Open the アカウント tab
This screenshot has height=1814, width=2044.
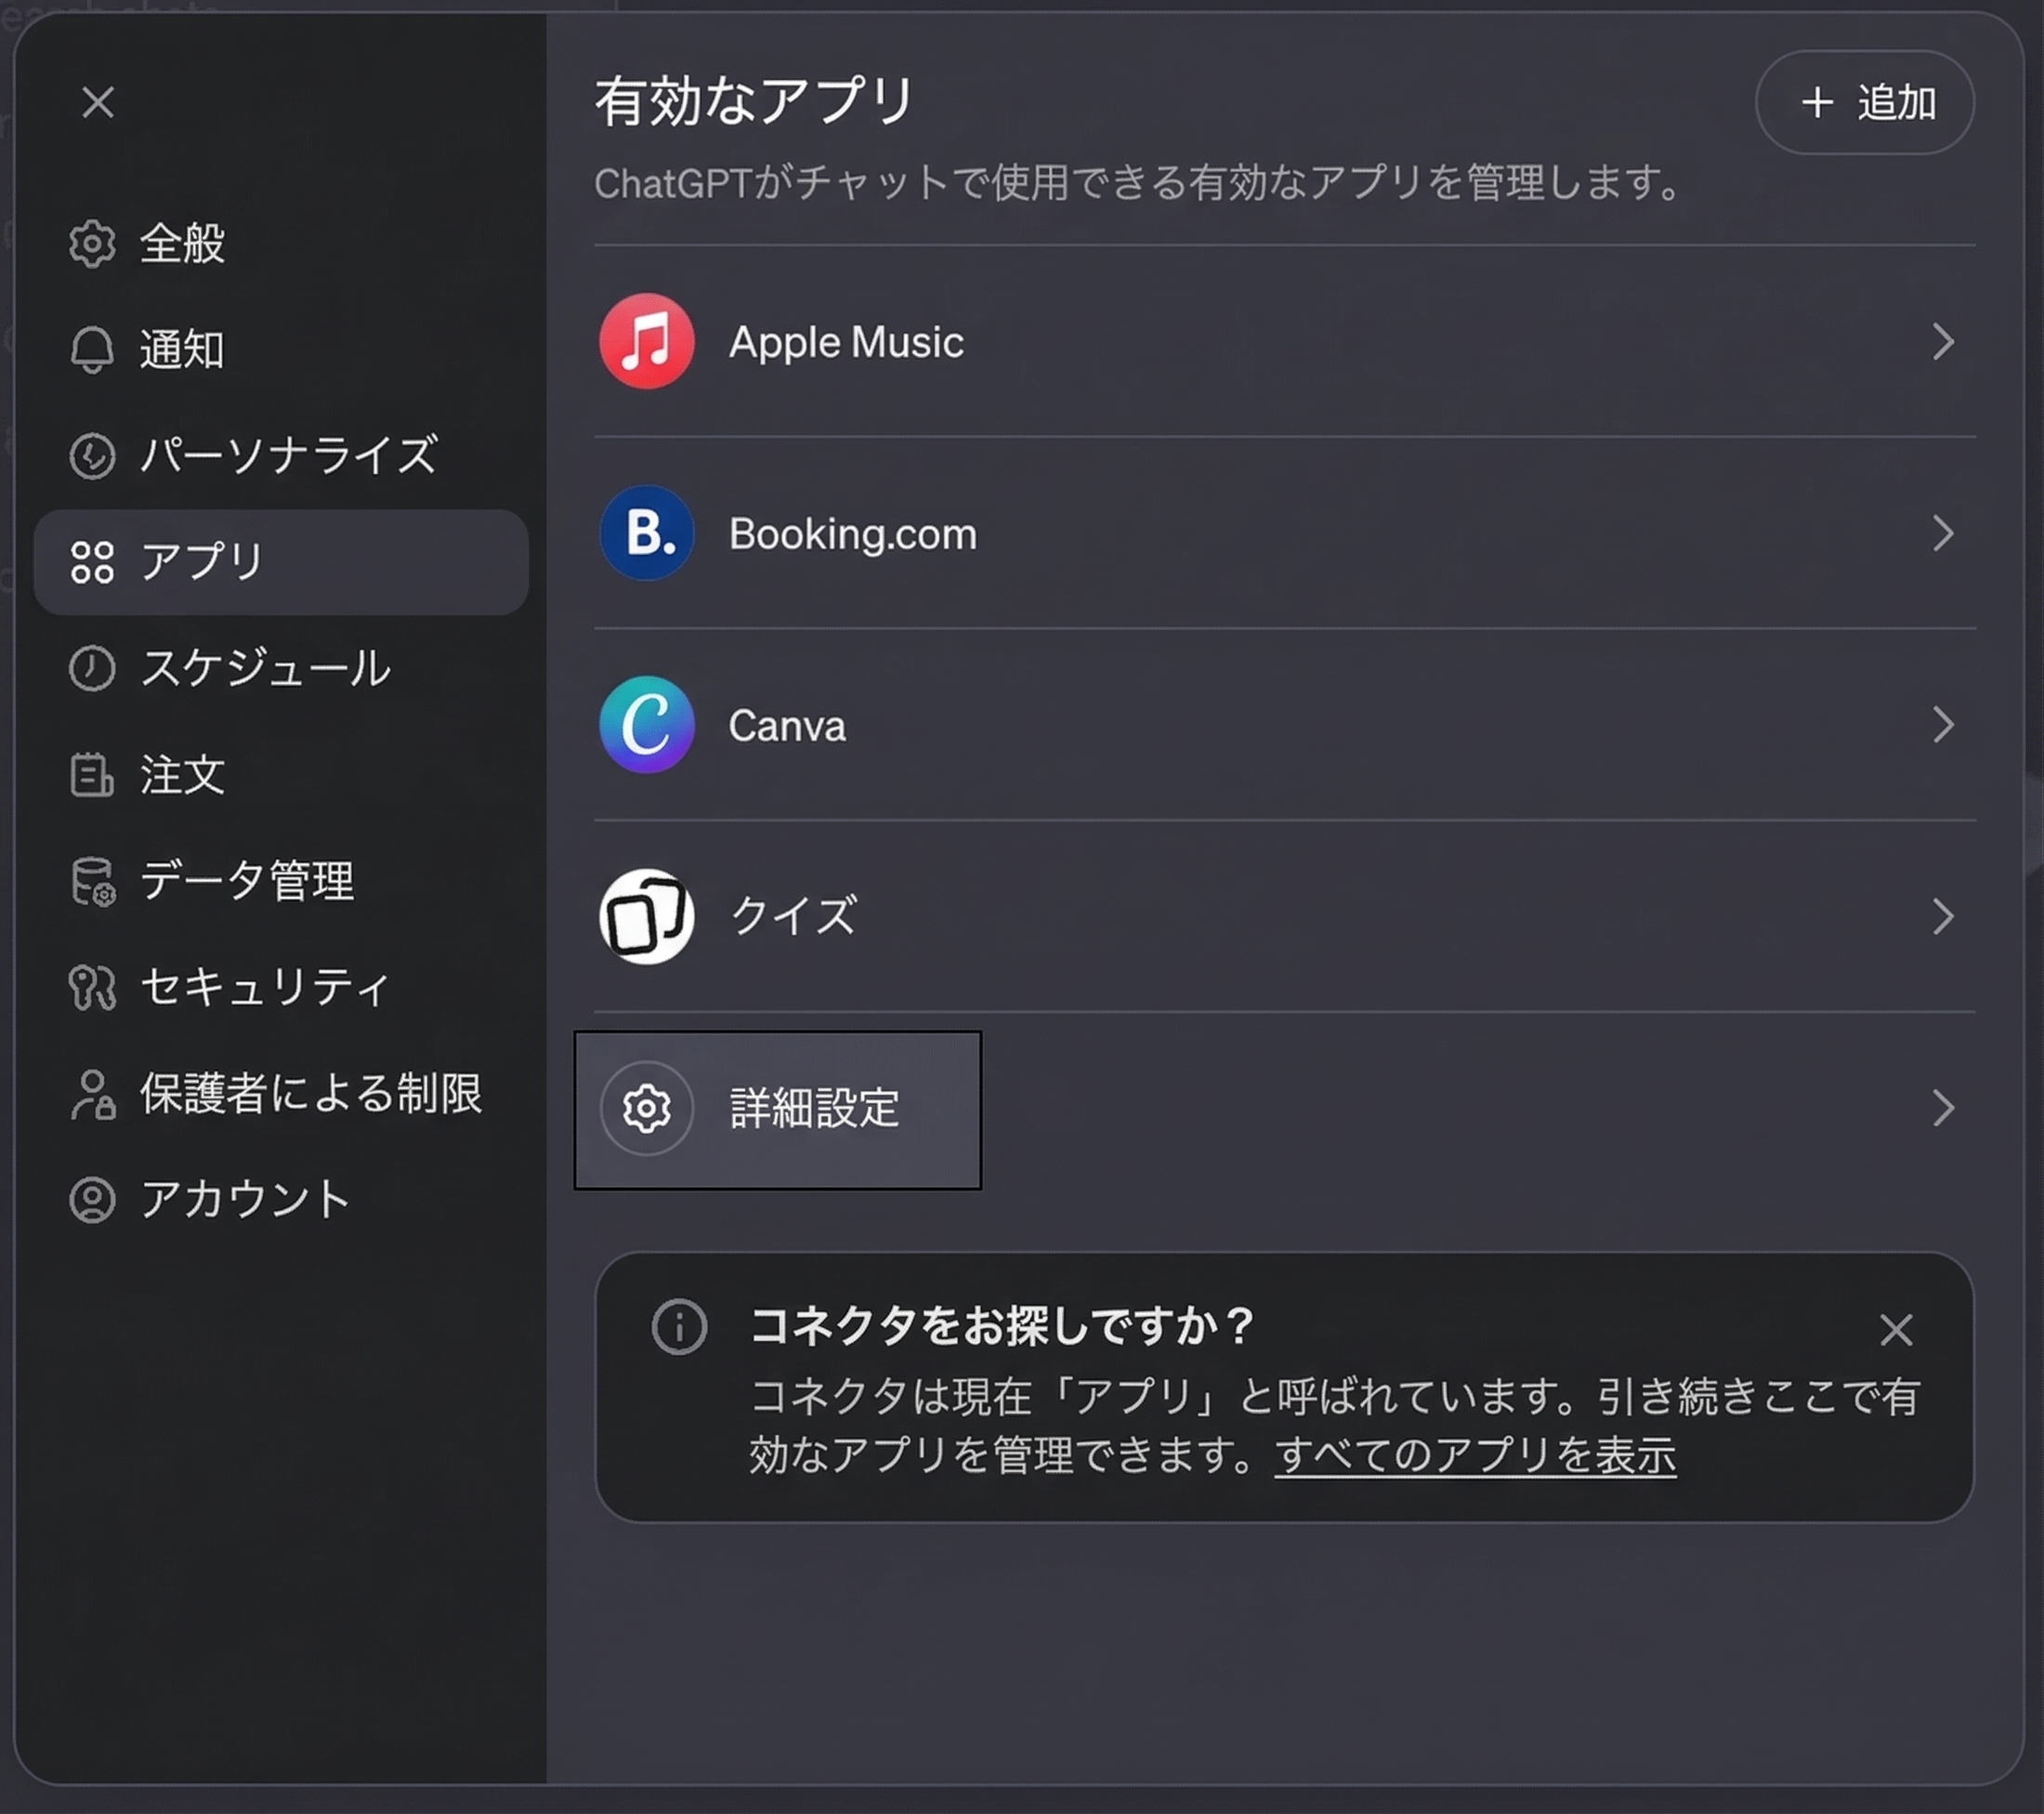click(x=280, y=1199)
